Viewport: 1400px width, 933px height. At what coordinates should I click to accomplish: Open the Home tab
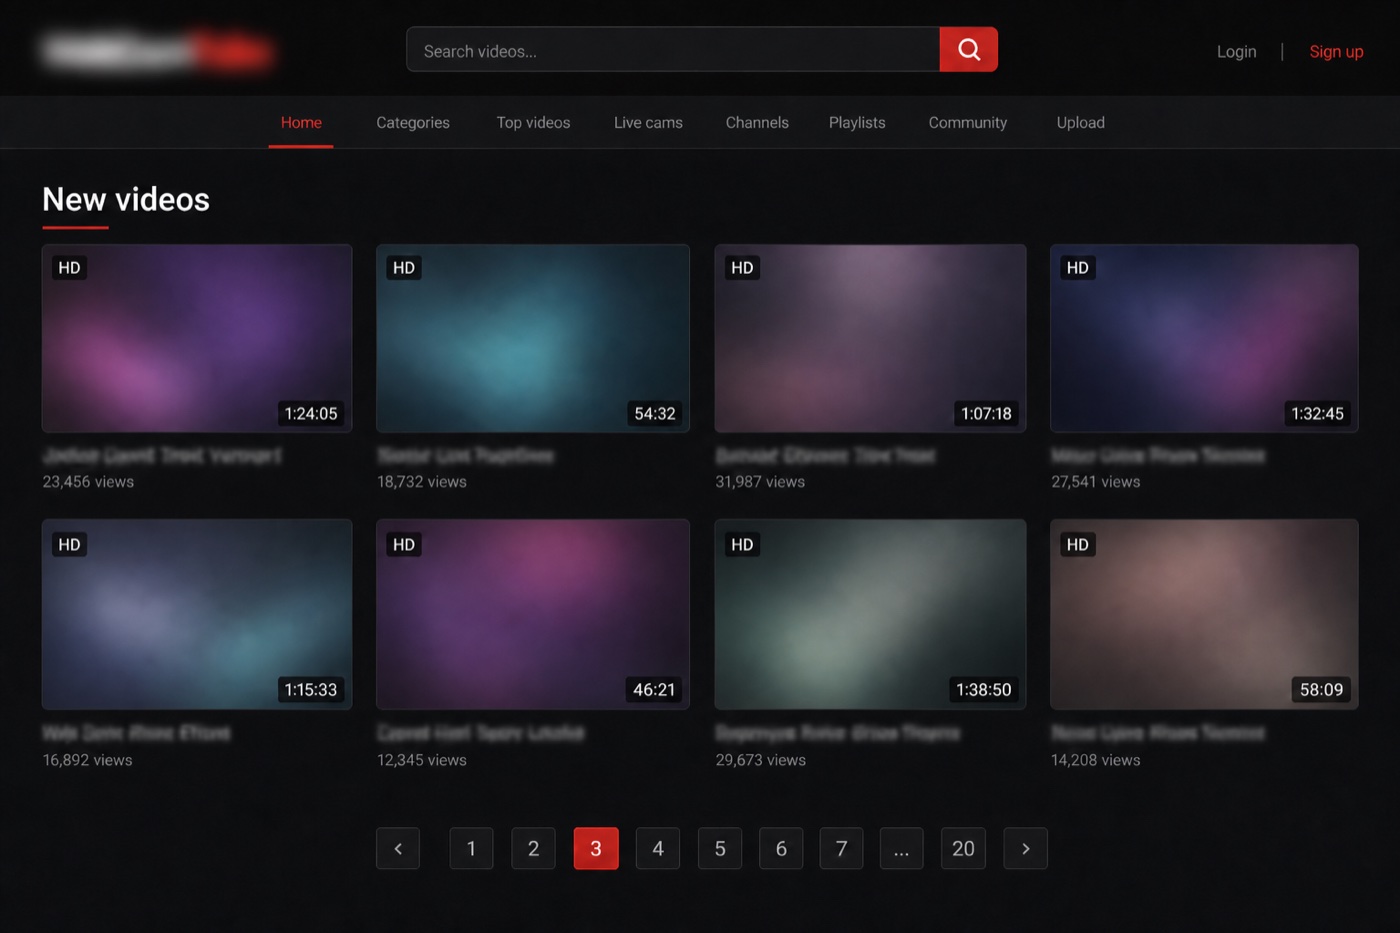[x=301, y=122]
